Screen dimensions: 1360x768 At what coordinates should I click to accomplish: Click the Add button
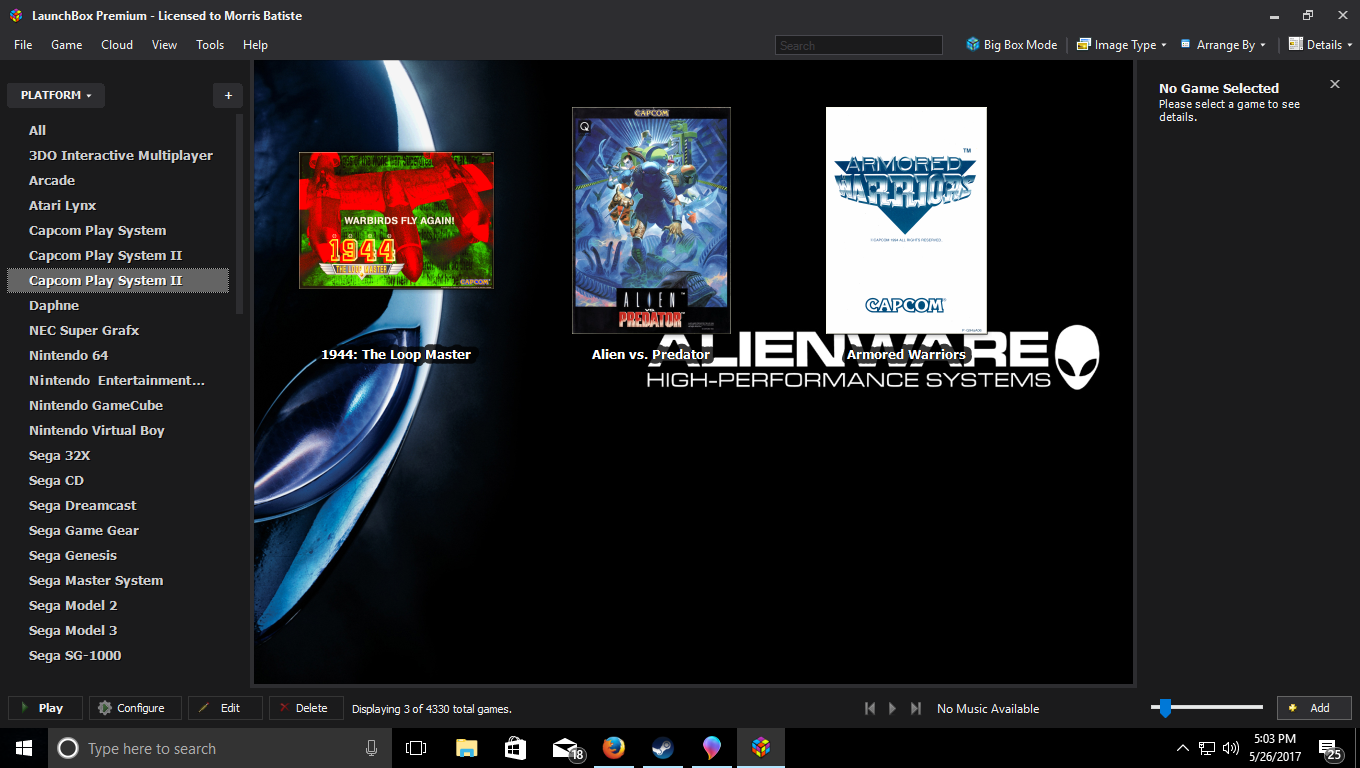click(x=1314, y=708)
